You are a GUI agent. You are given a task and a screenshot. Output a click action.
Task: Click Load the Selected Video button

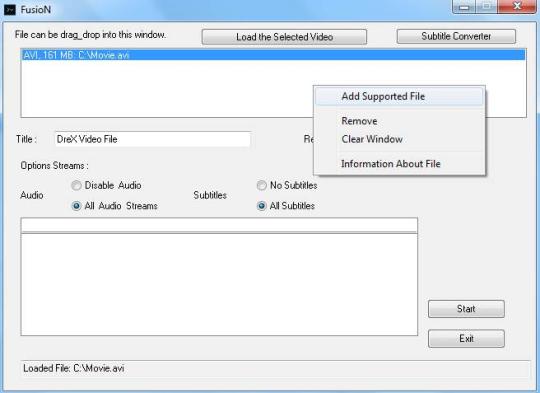pyautogui.click(x=284, y=37)
